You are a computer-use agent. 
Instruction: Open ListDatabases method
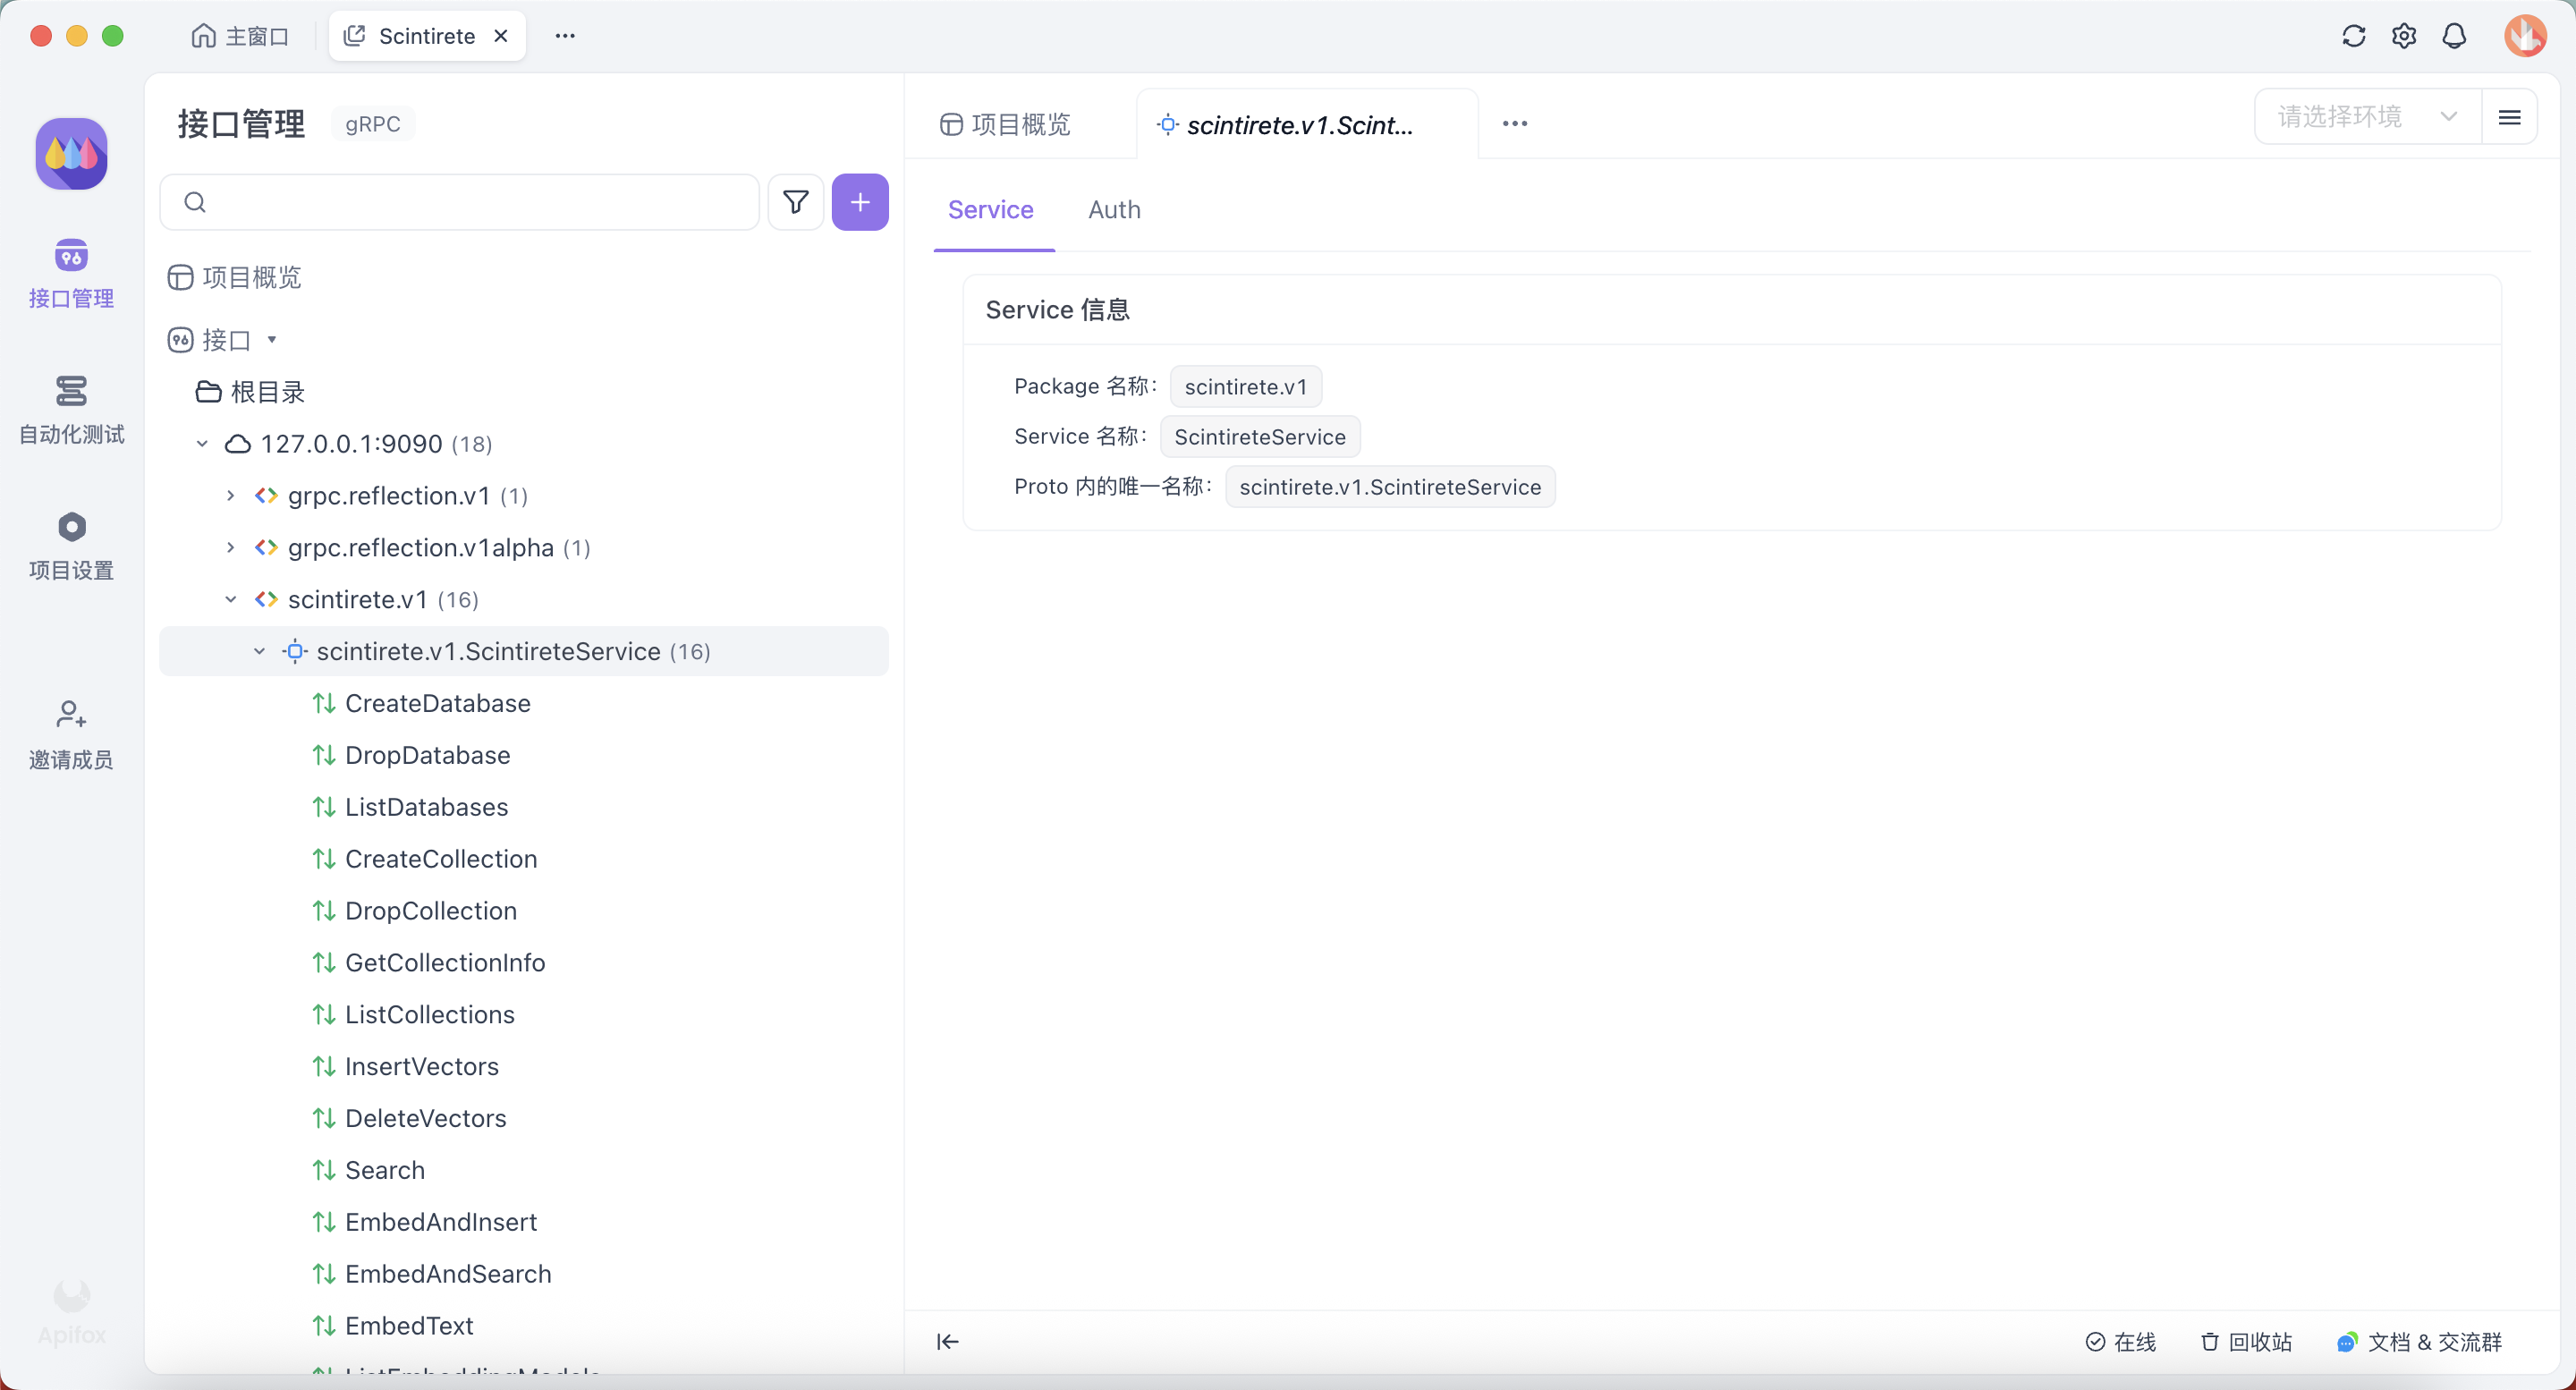click(x=426, y=807)
